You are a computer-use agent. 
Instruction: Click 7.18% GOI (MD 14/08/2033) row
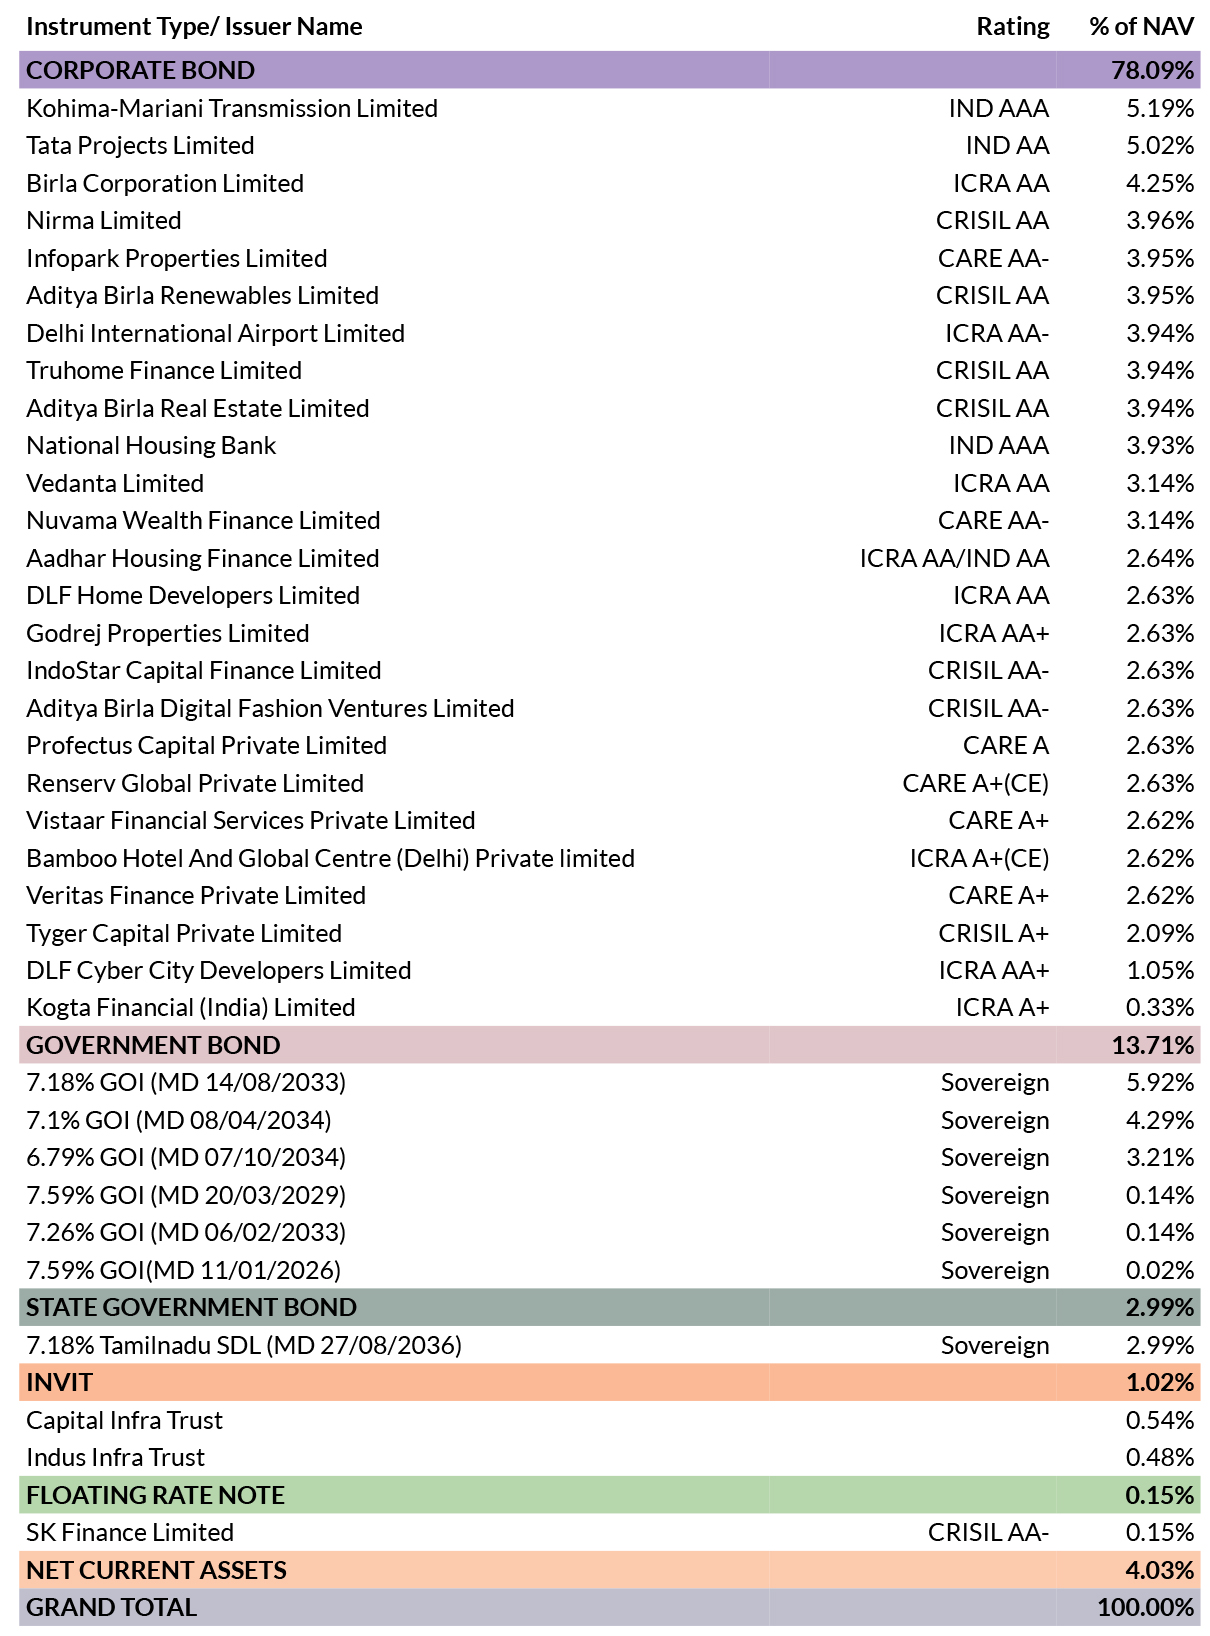coord(609,1082)
